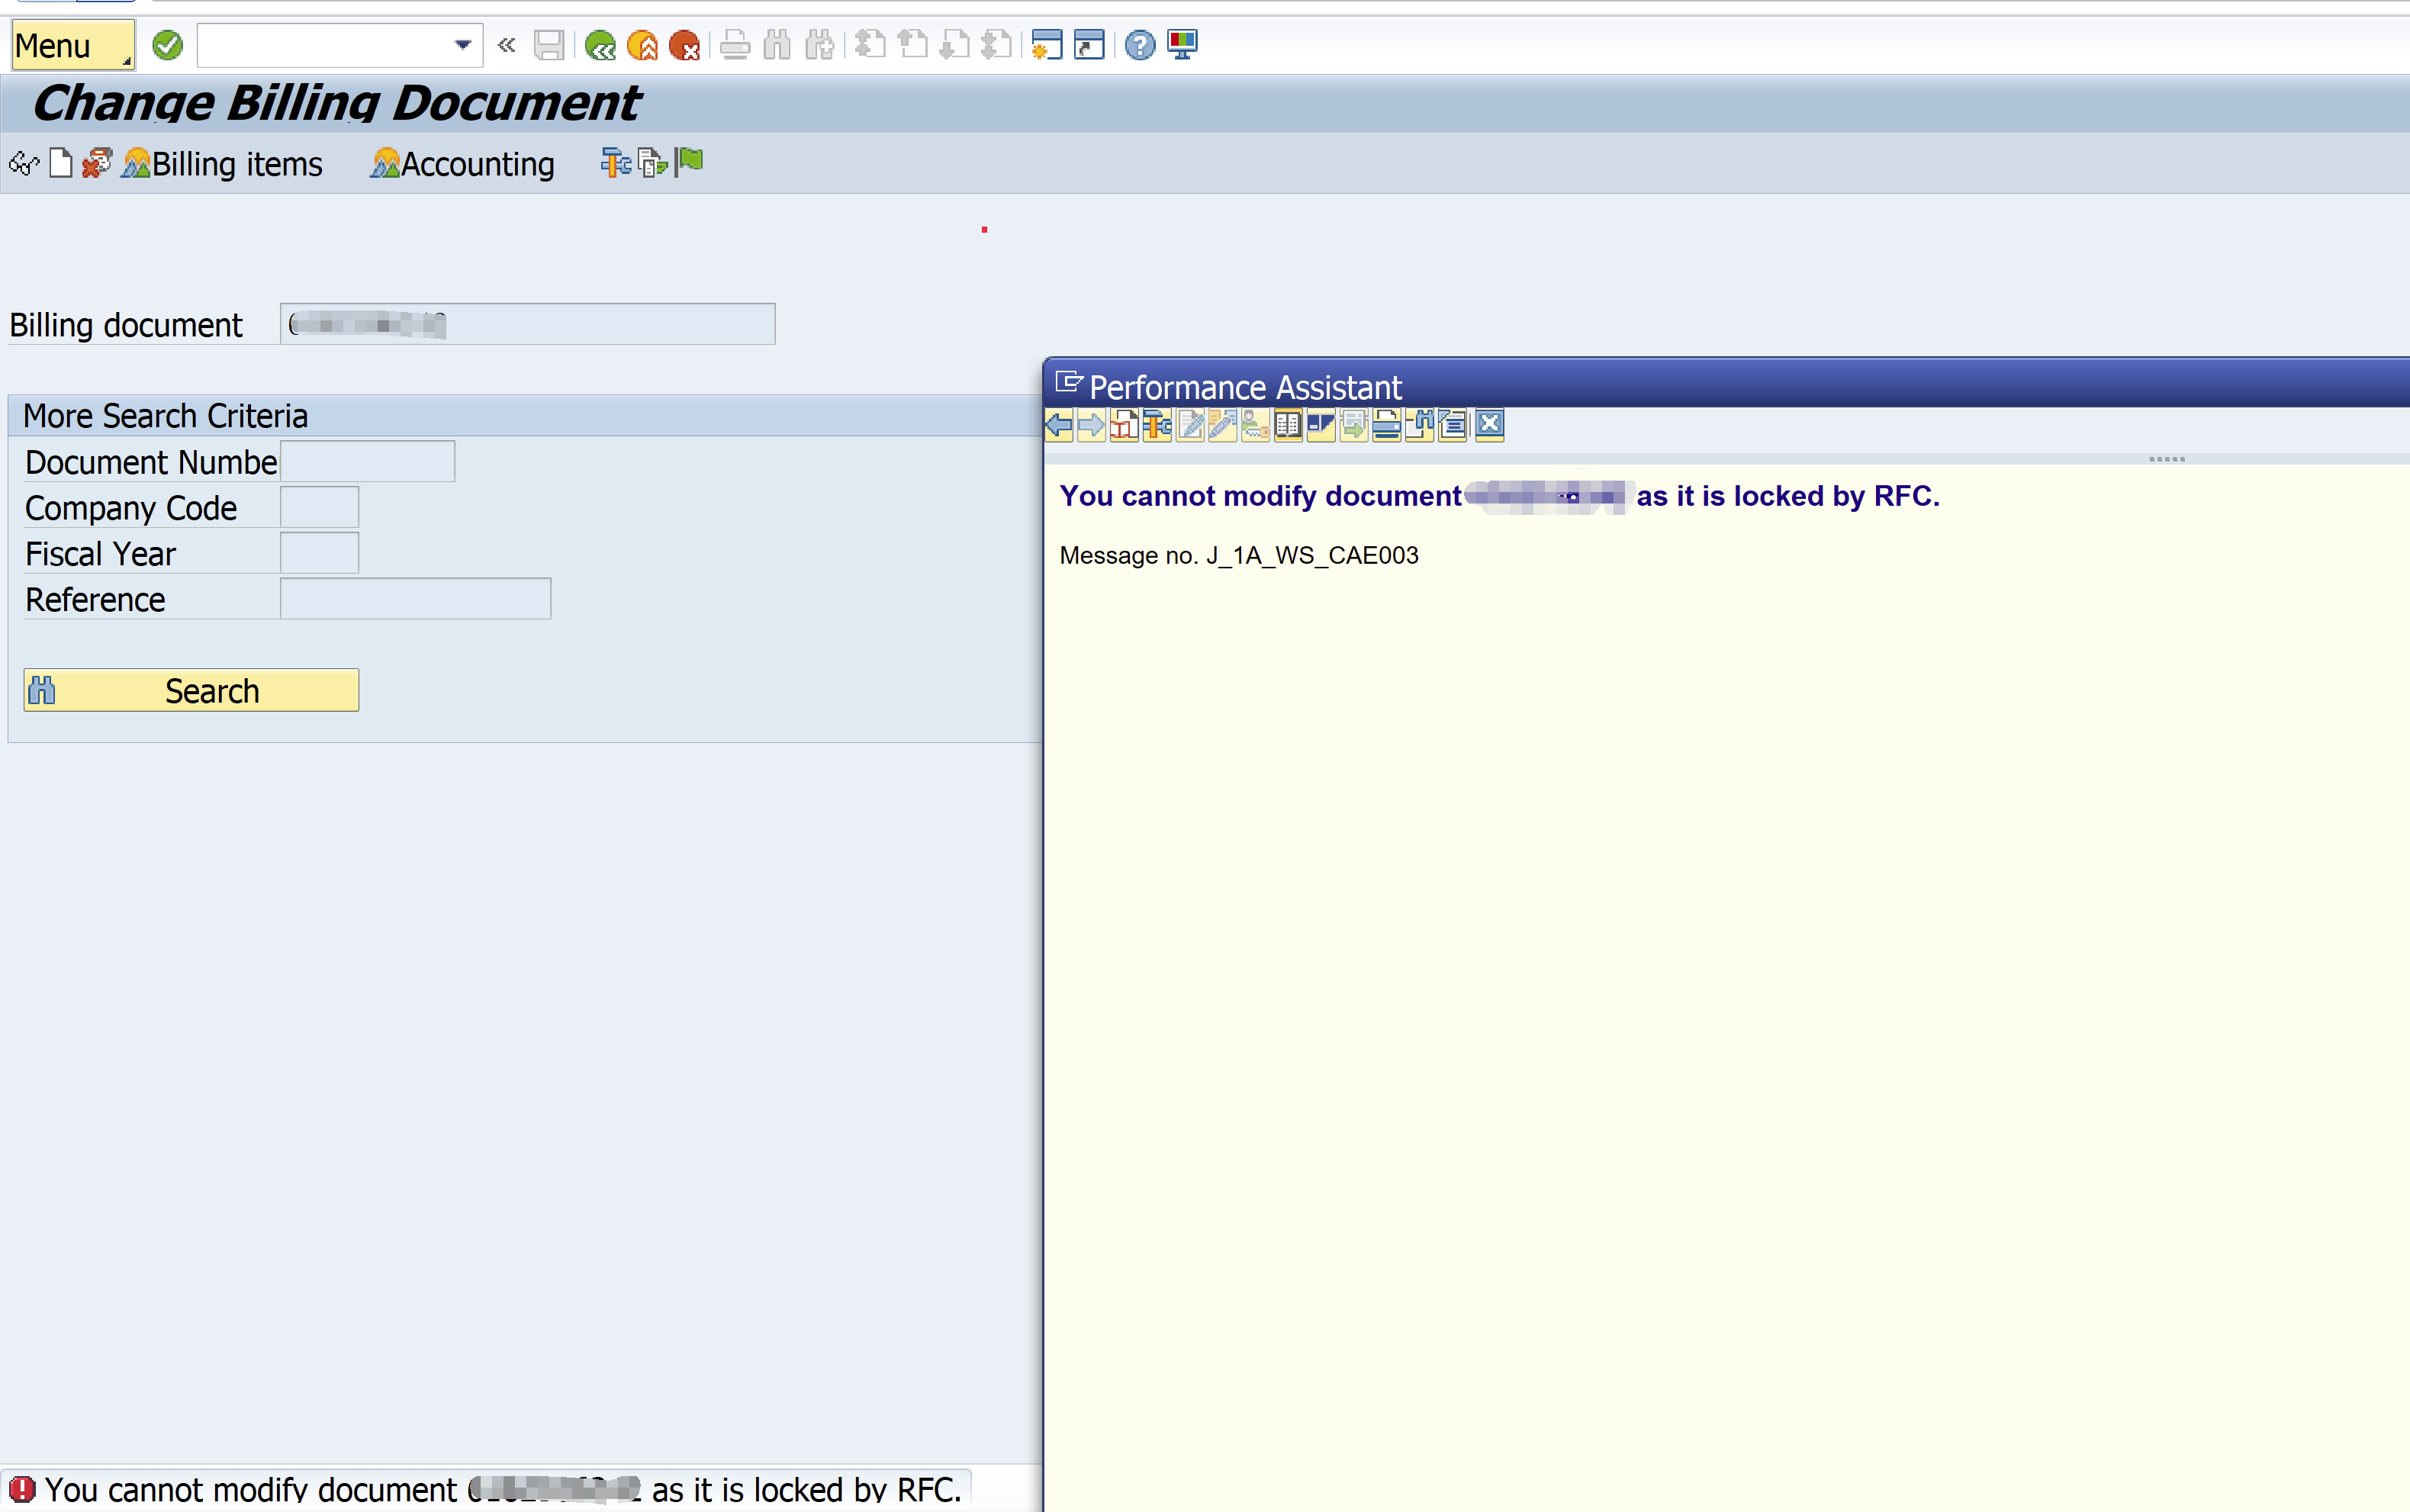Image resolution: width=2410 pixels, height=1512 pixels.
Task: Click Print icon in Performance Assistant toolbar
Action: (x=1388, y=426)
